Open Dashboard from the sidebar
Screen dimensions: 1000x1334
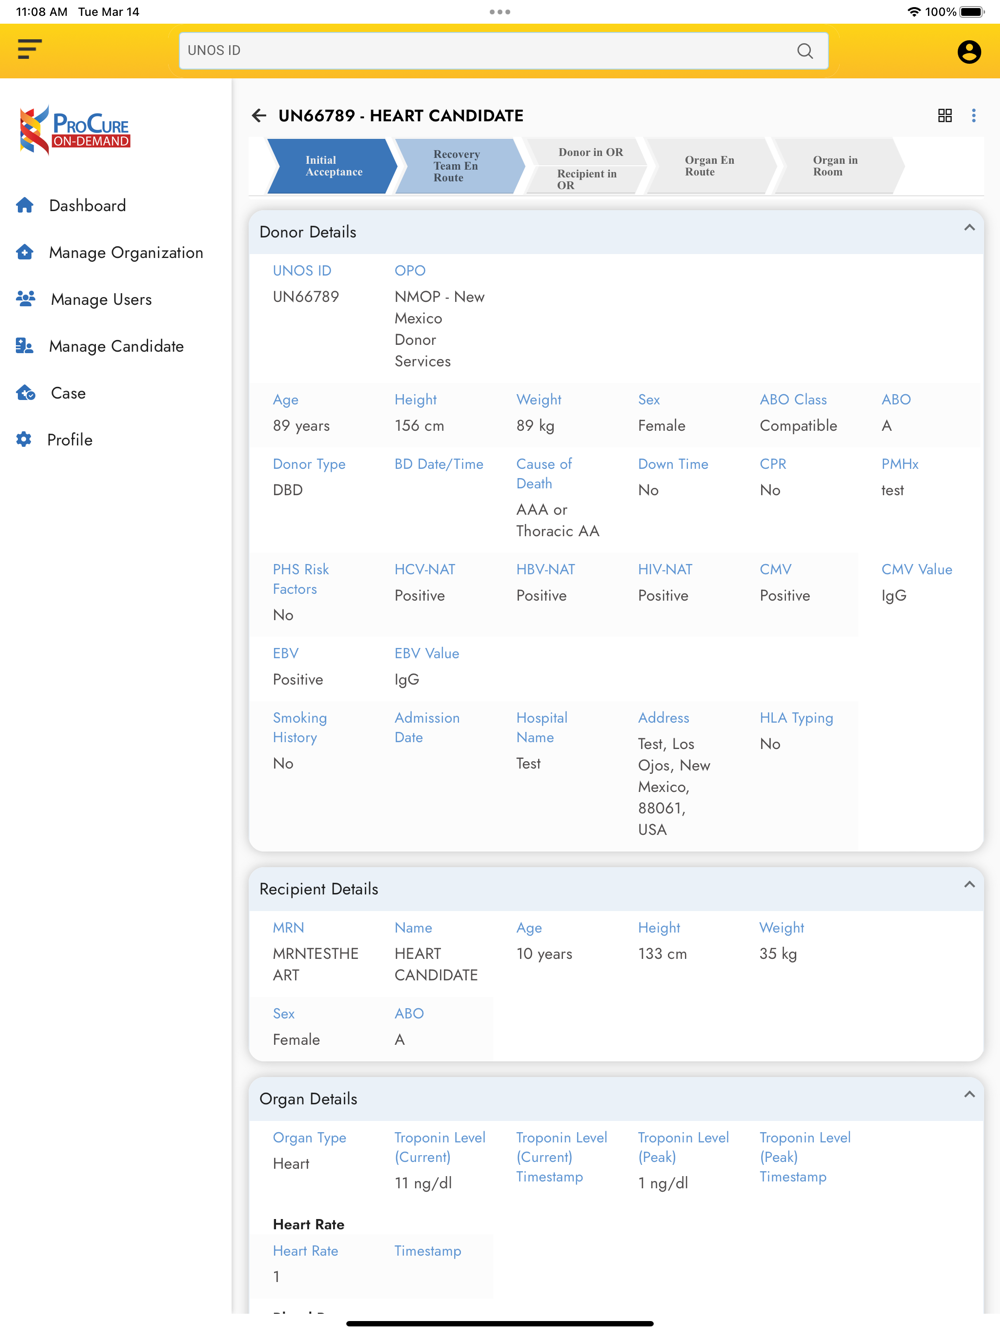click(x=87, y=205)
